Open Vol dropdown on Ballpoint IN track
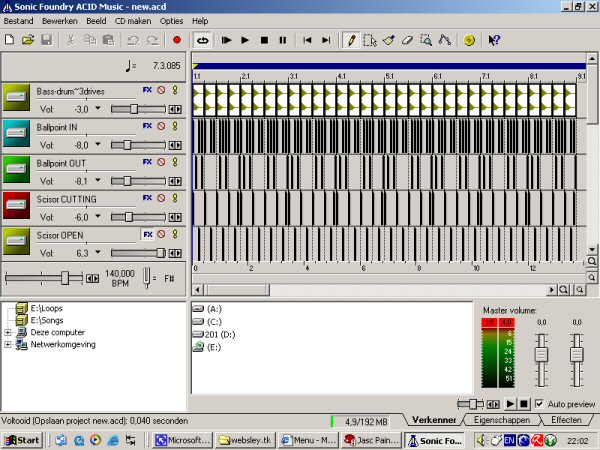This screenshot has height=450, width=600. pyautogui.click(x=98, y=144)
